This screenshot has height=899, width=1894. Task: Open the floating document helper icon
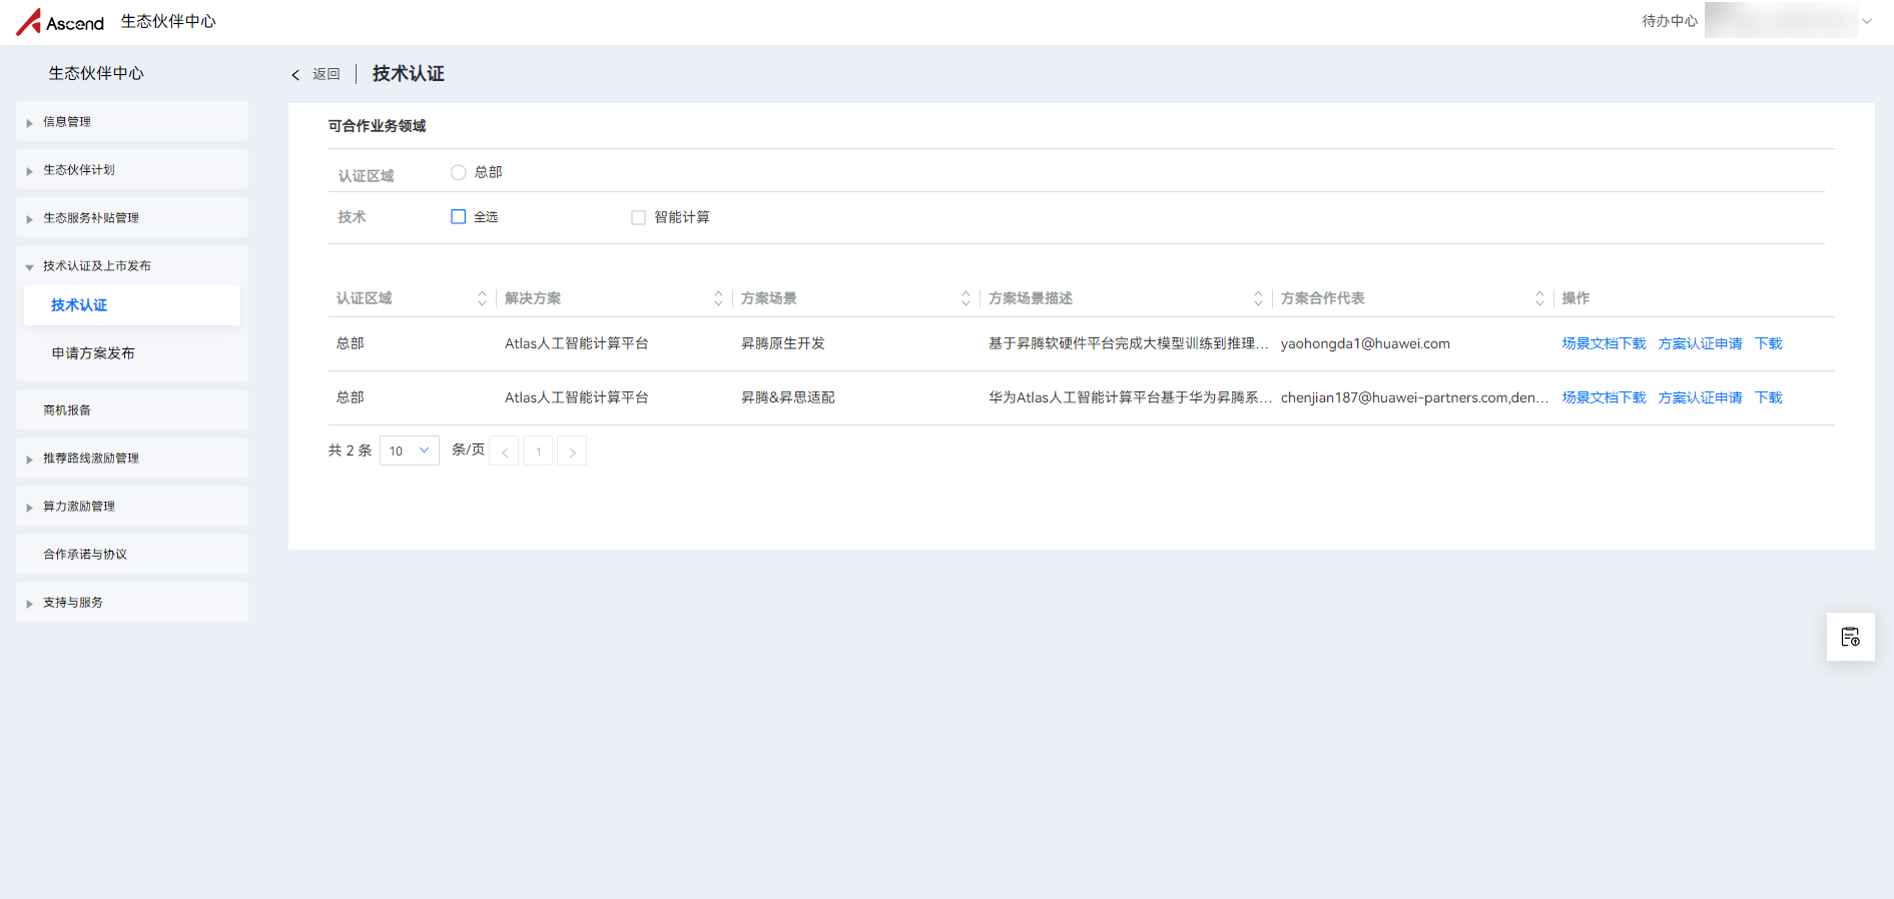1850,637
